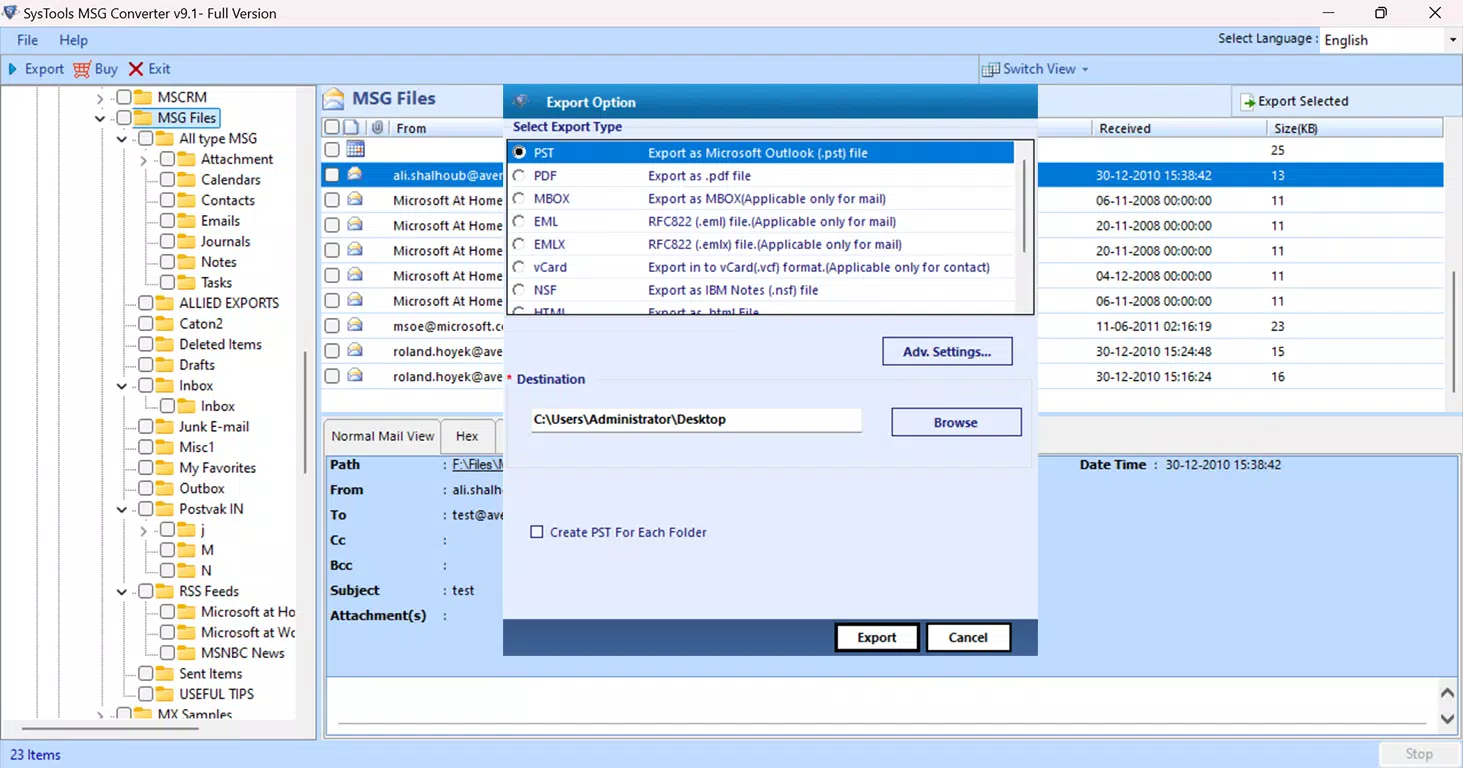Click the Adv. Settings button
Screen dimensions: 1463x768
coord(947,351)
